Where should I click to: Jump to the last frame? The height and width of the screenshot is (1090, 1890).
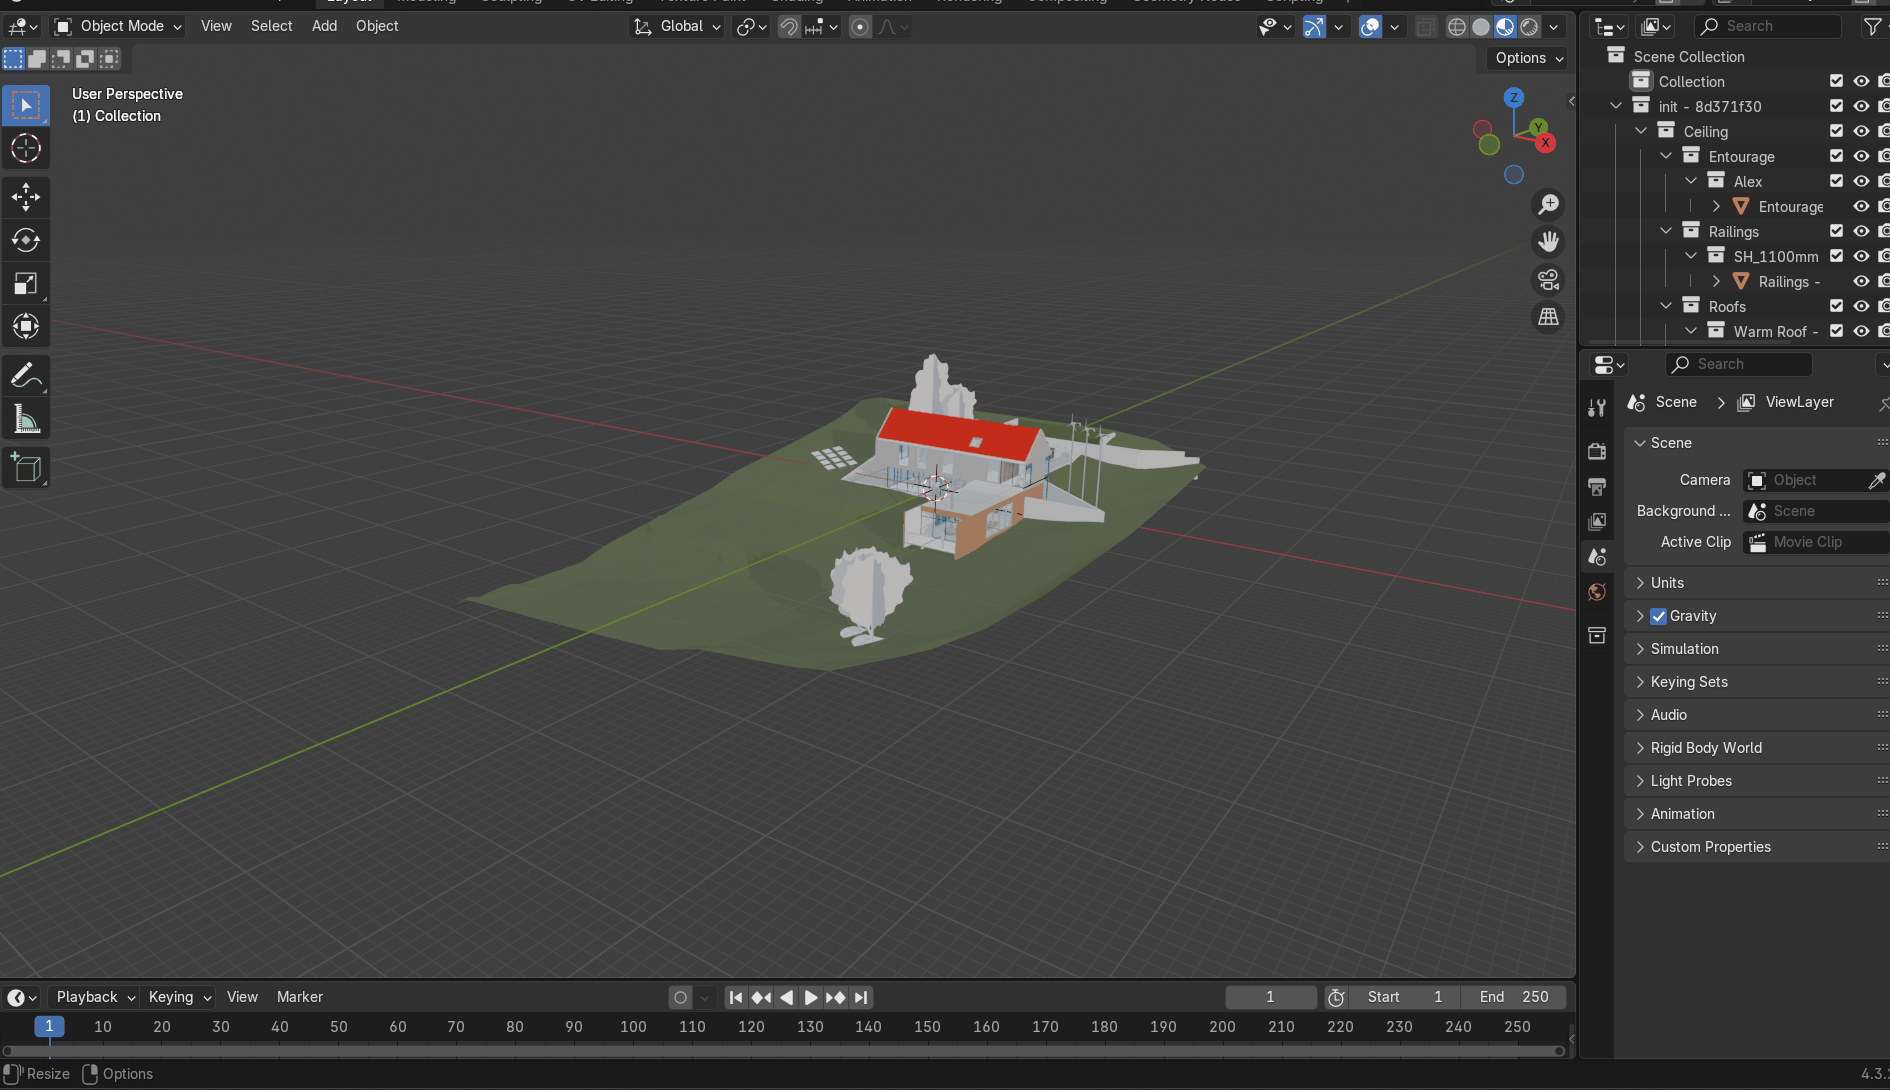861,997
